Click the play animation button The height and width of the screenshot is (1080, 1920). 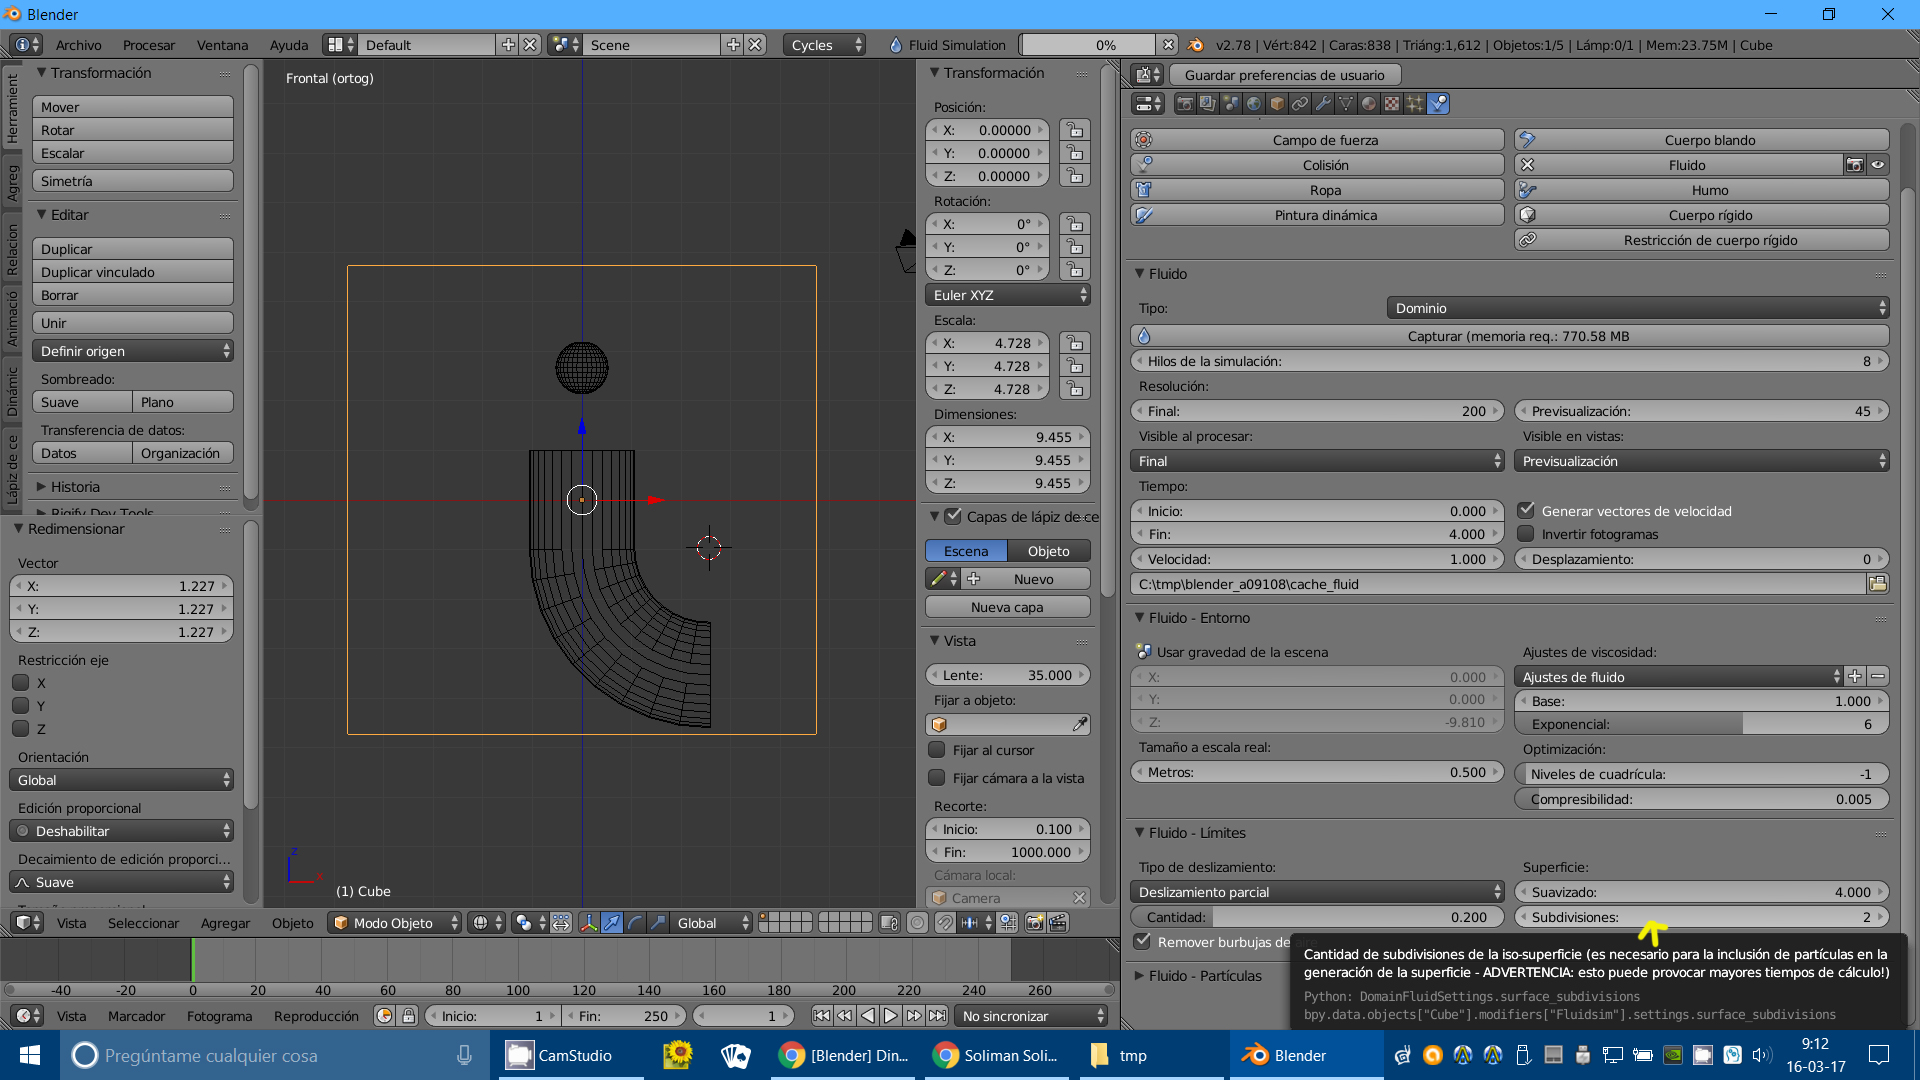pos(890,1016)
